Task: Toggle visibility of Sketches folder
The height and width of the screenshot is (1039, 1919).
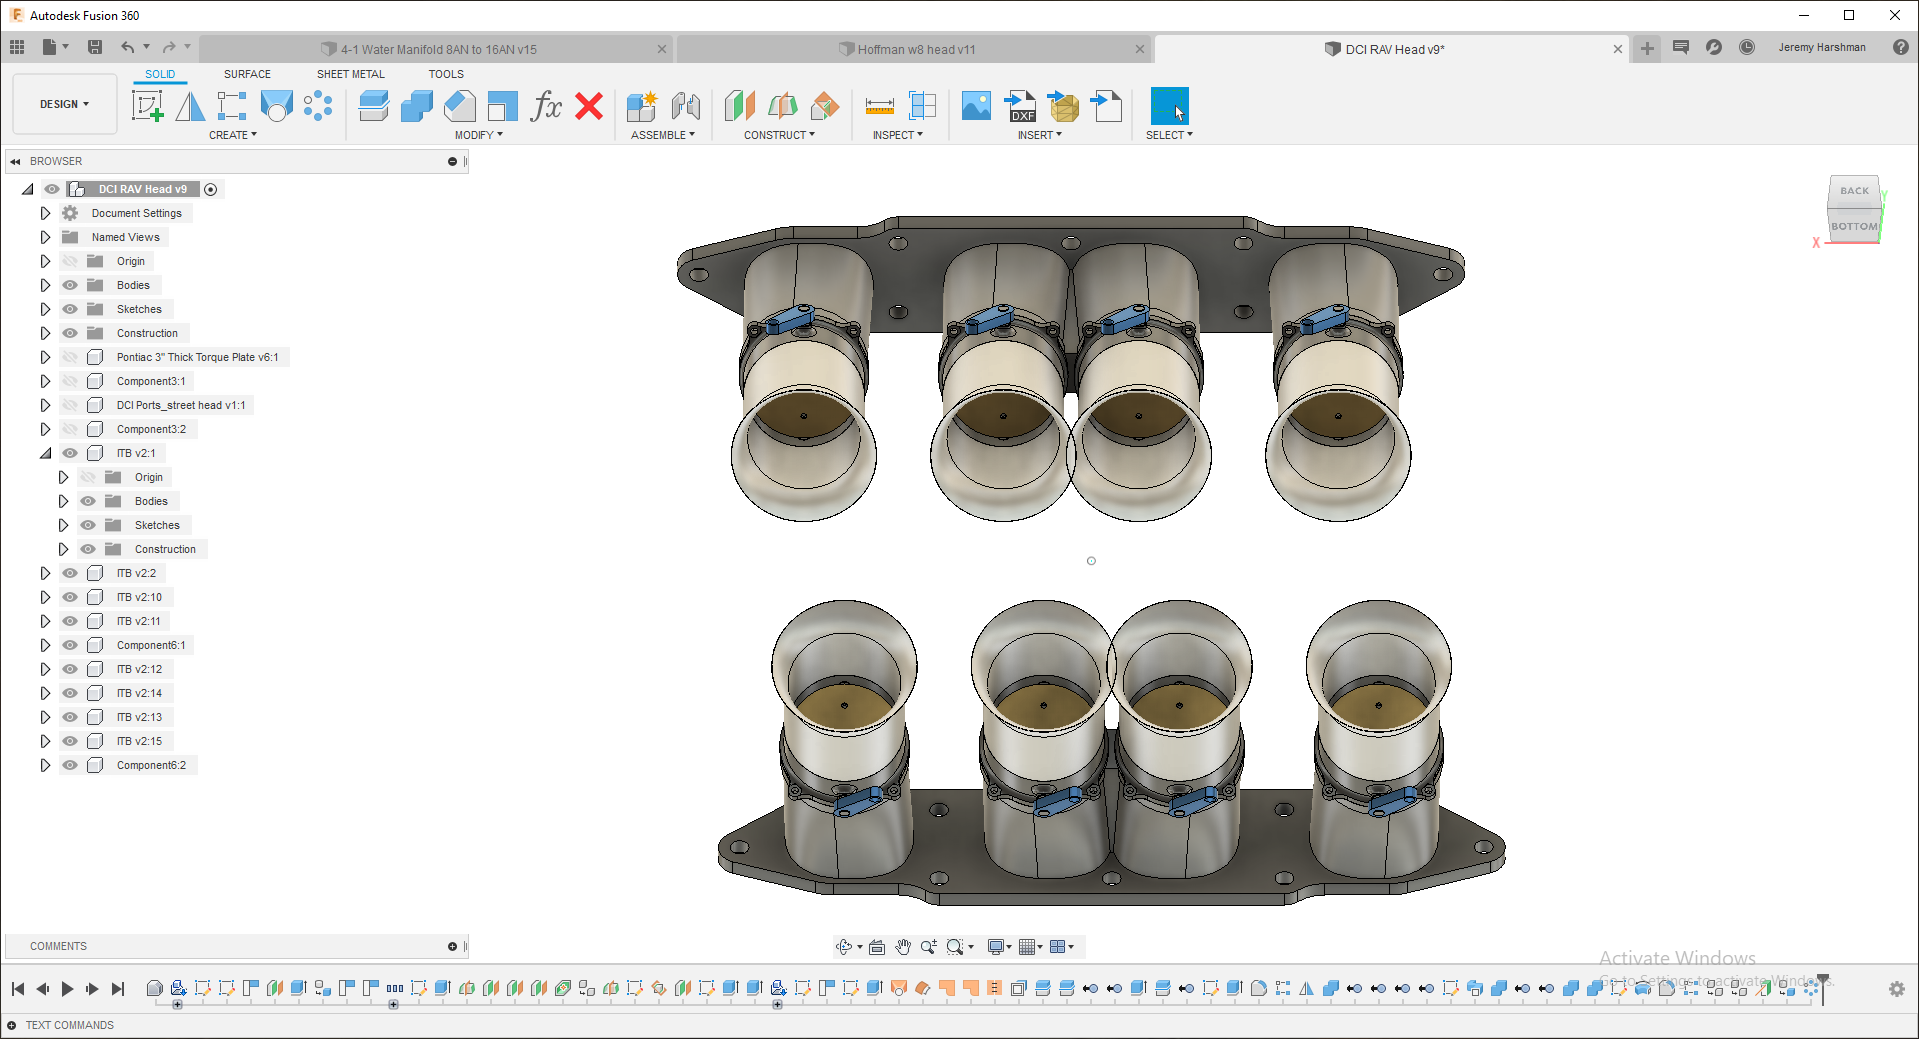Action: click(x=70, y=309)
